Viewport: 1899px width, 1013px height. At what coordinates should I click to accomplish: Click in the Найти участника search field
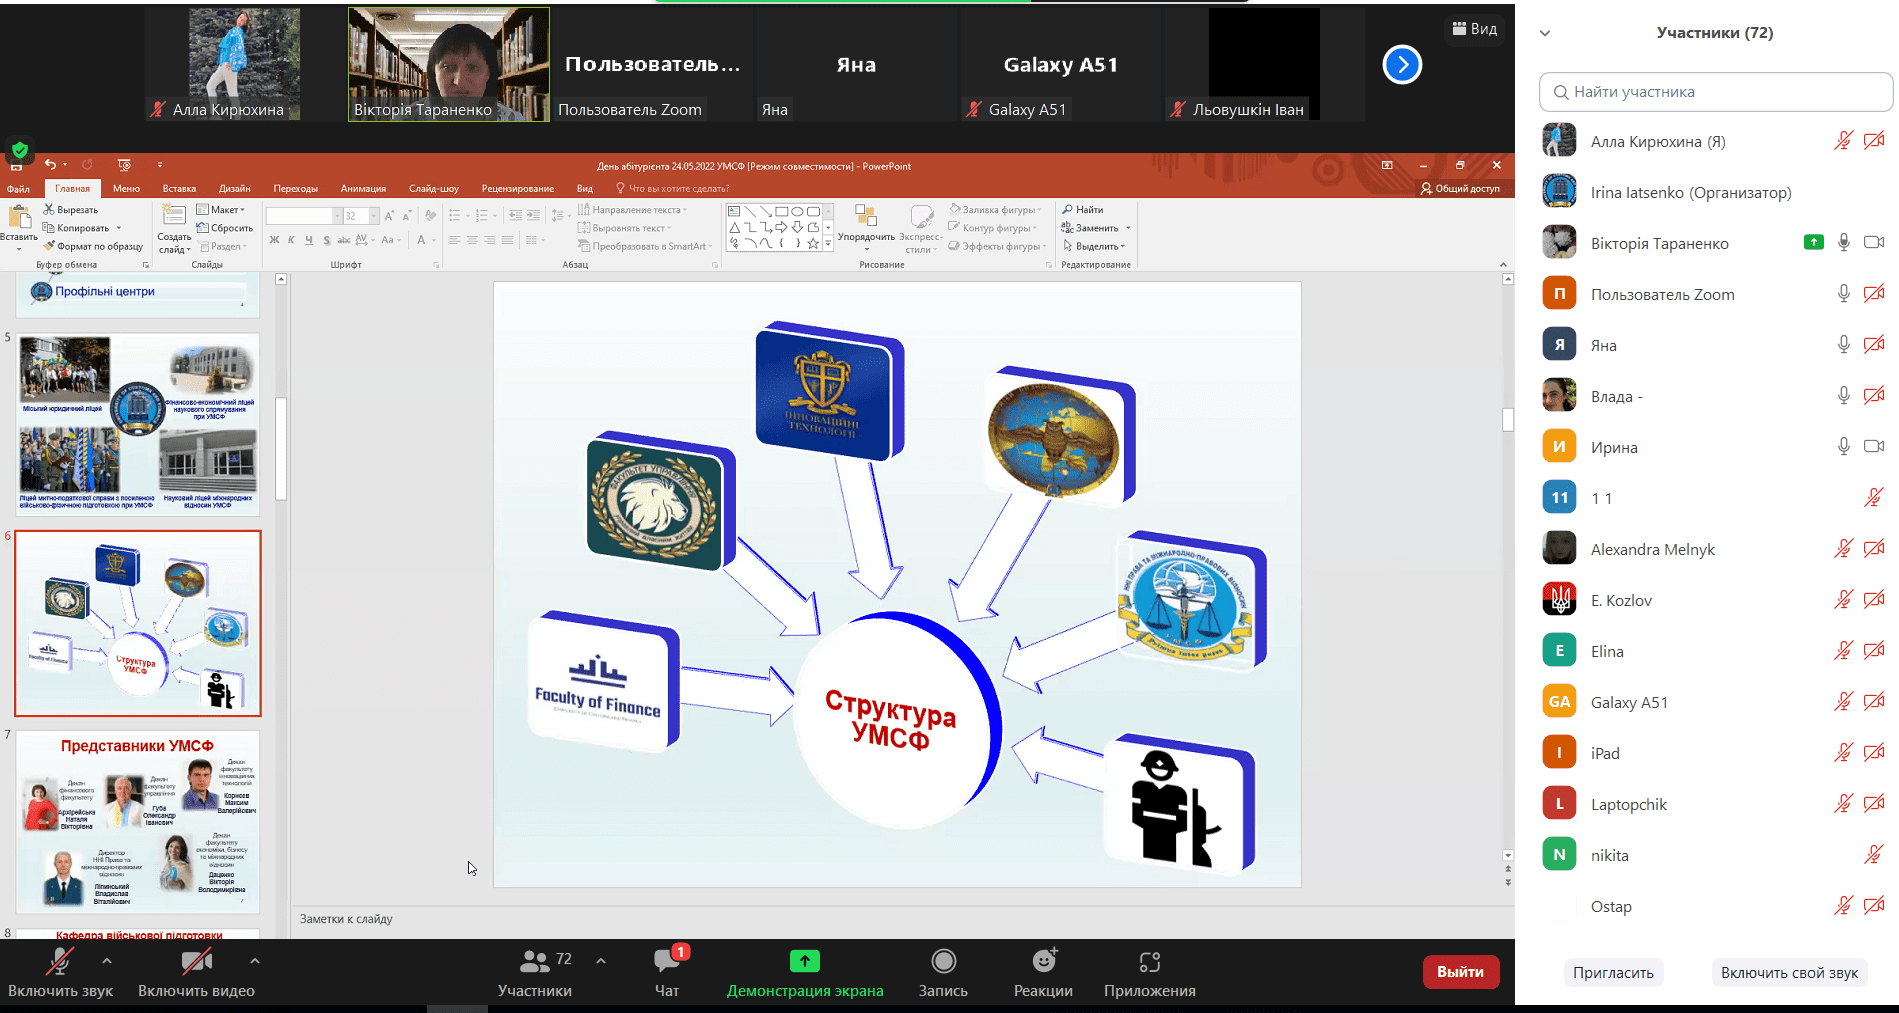[x=1716, y=92]
